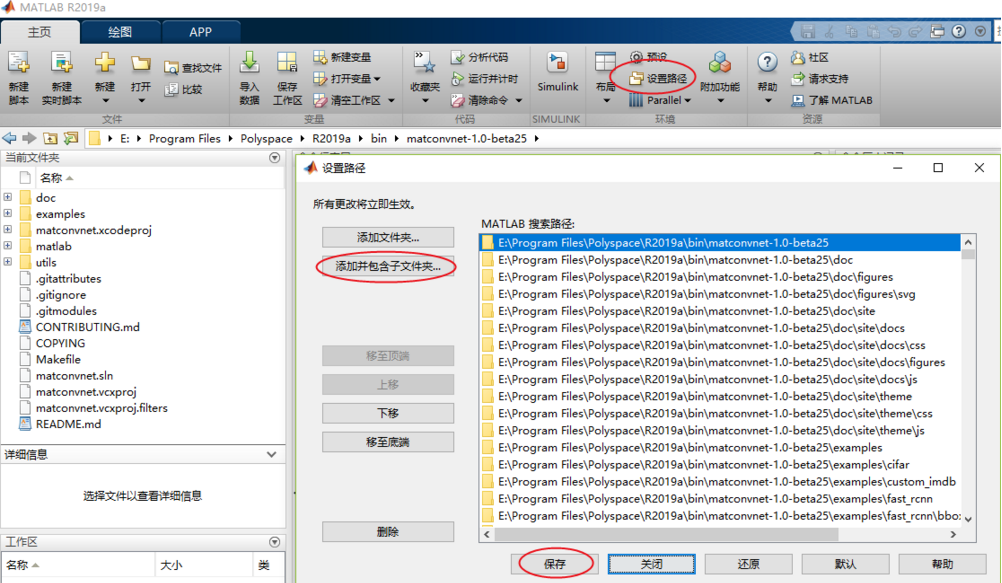This screenshot has width=1002, height=583.
Task: Switch to the Plots (绘图) tab
Action: (120, 32)
